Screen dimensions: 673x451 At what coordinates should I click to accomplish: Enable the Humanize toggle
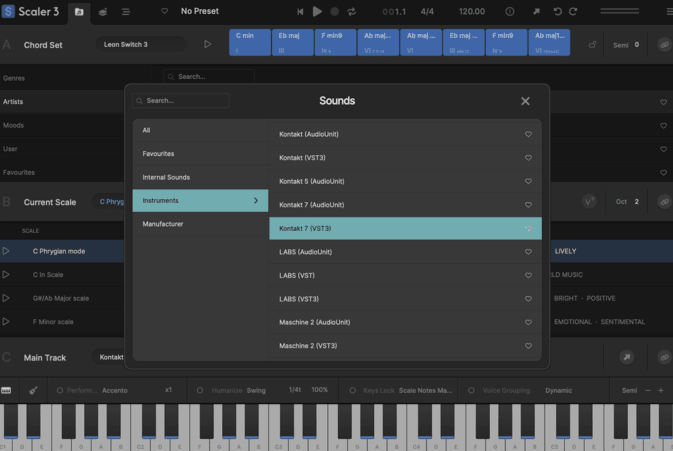coord(200,390)
